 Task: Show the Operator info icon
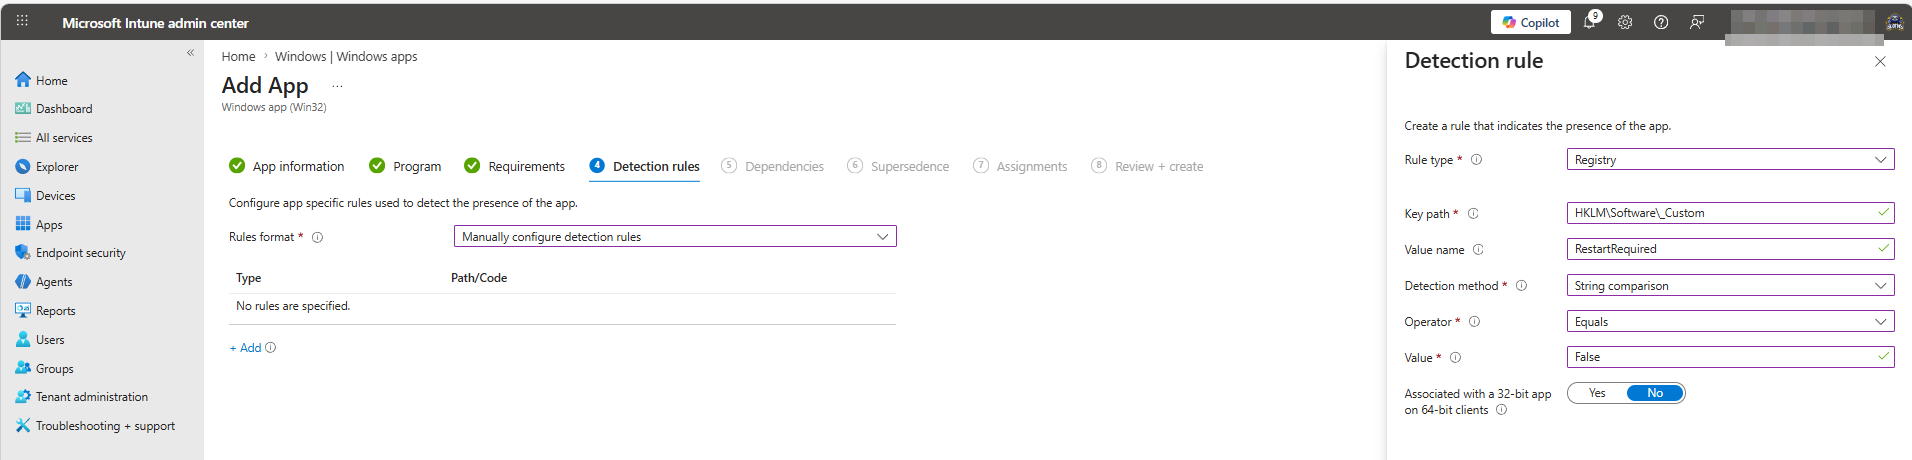pos(1474,322)
